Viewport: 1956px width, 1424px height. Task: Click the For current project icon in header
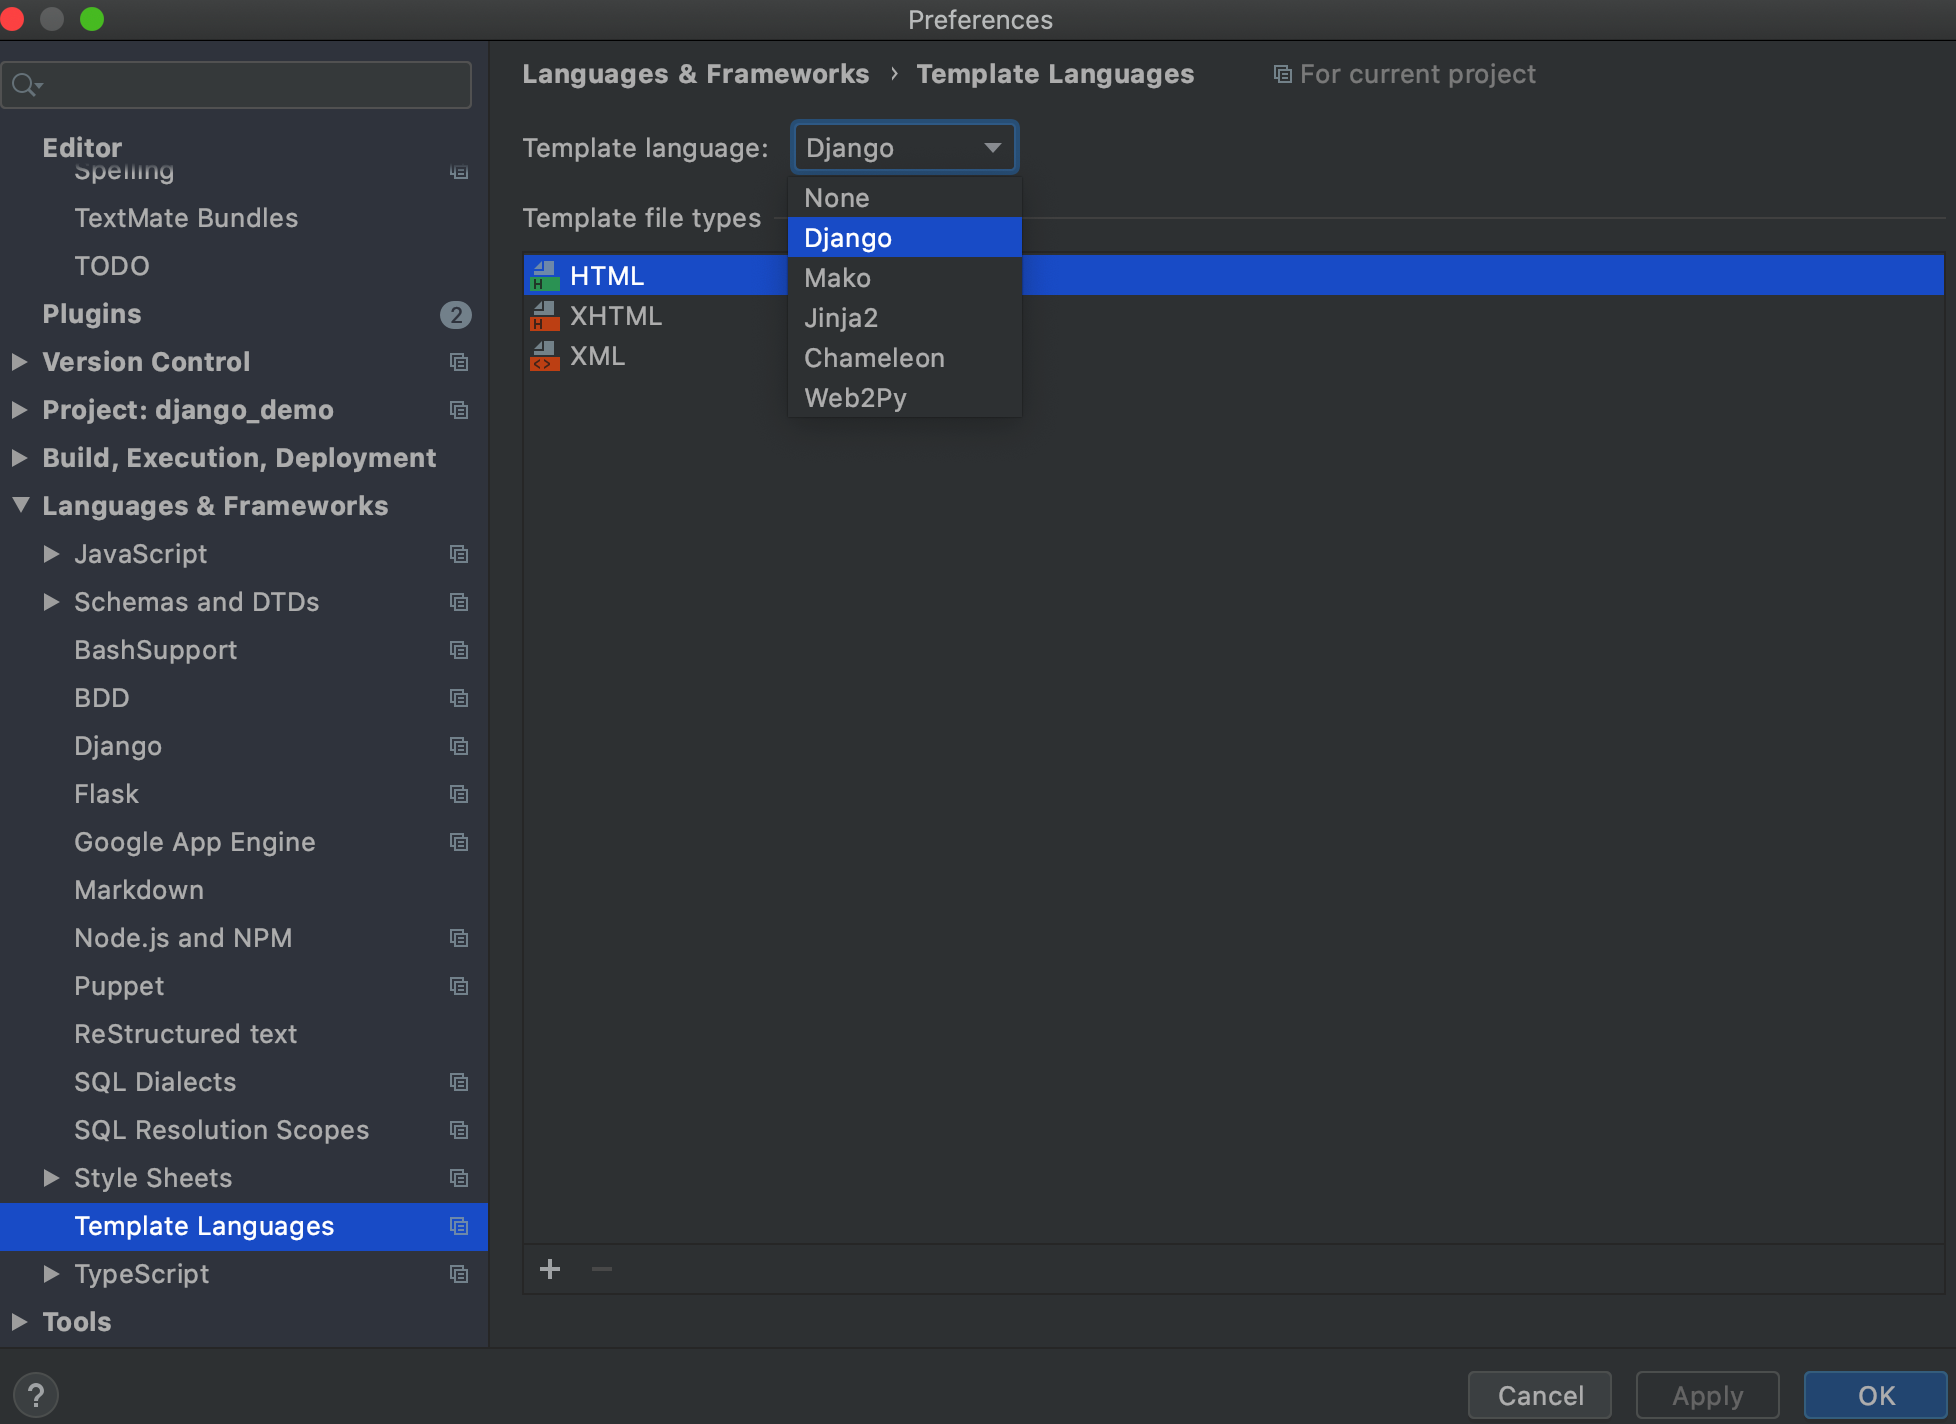point(1282,74)
